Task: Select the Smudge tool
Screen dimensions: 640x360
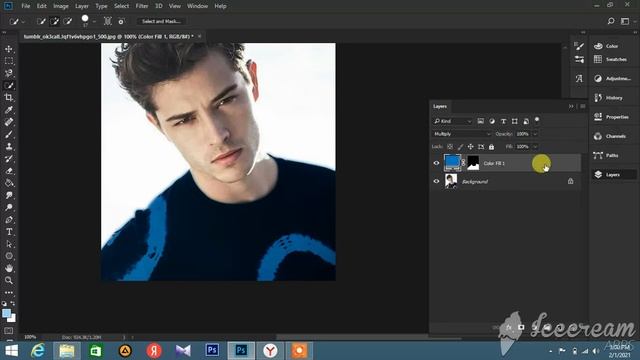Action: (9, 196)
